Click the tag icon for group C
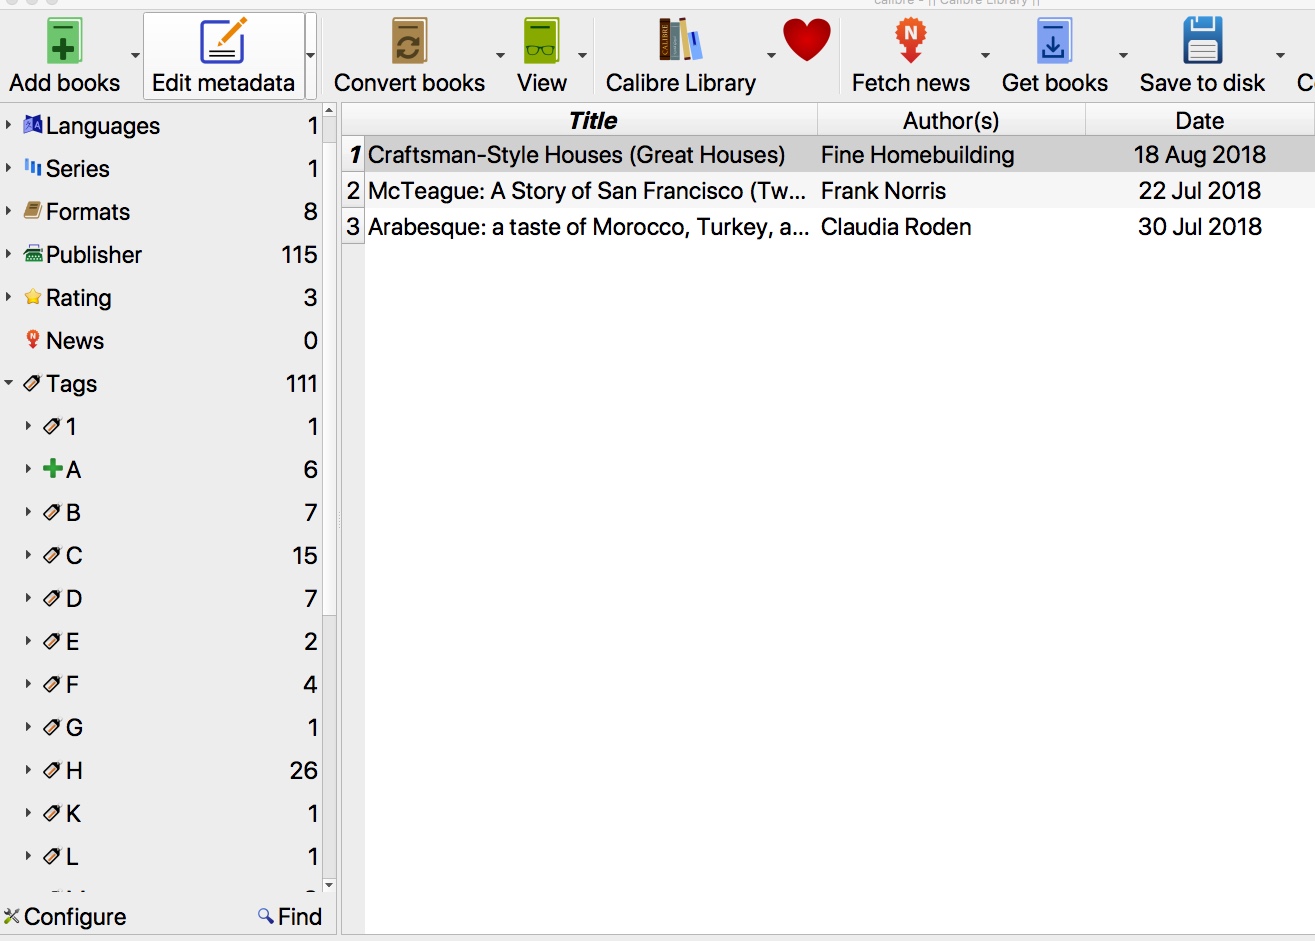 pyautogui.click(x=53, y=555)
